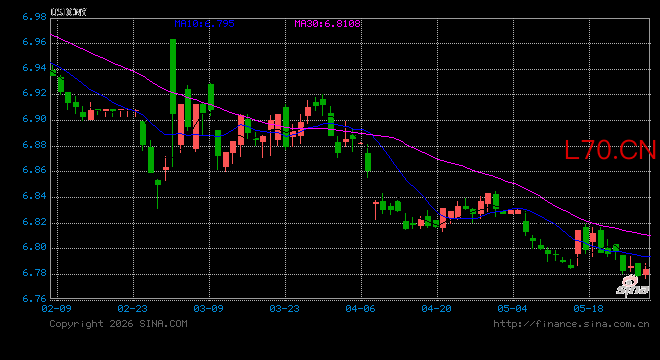Viewport: 660px width, 360px height.
Task: Click the MA30:6.8108 indicator label
Action: click(327, 24)
